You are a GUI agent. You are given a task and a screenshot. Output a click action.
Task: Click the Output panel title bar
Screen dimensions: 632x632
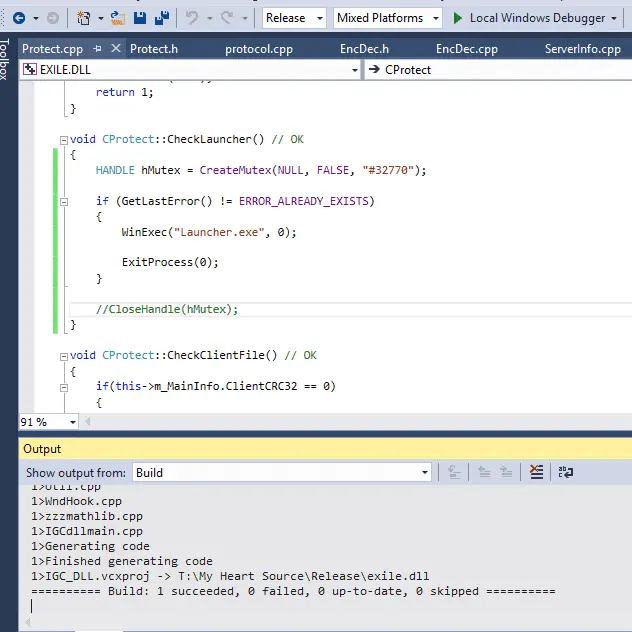click(x=325, y=449)
